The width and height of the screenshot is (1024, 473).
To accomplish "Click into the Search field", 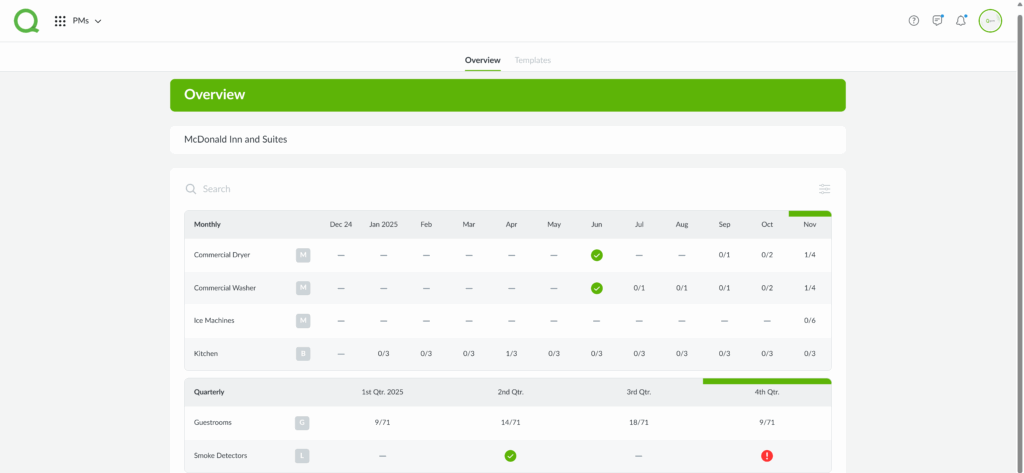I will click(400, 189).
